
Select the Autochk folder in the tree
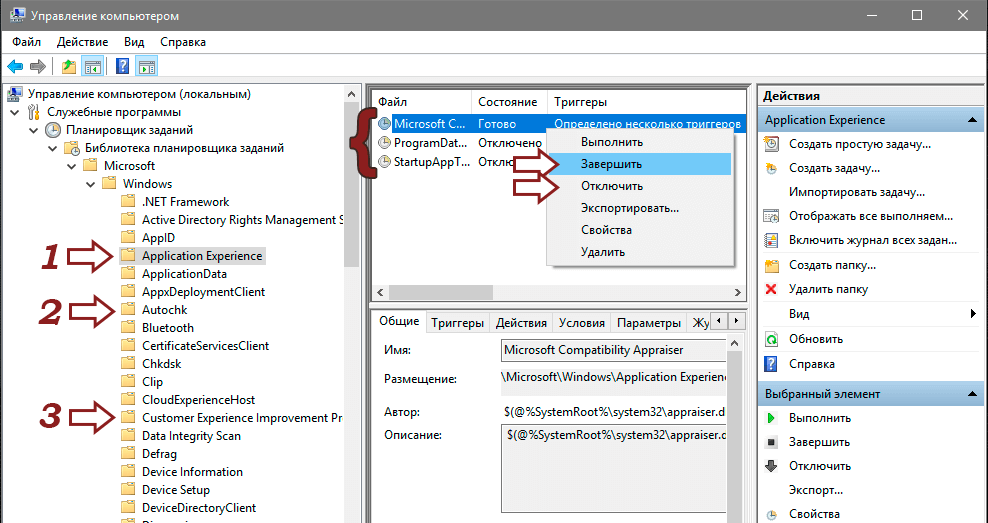(164, 310)
